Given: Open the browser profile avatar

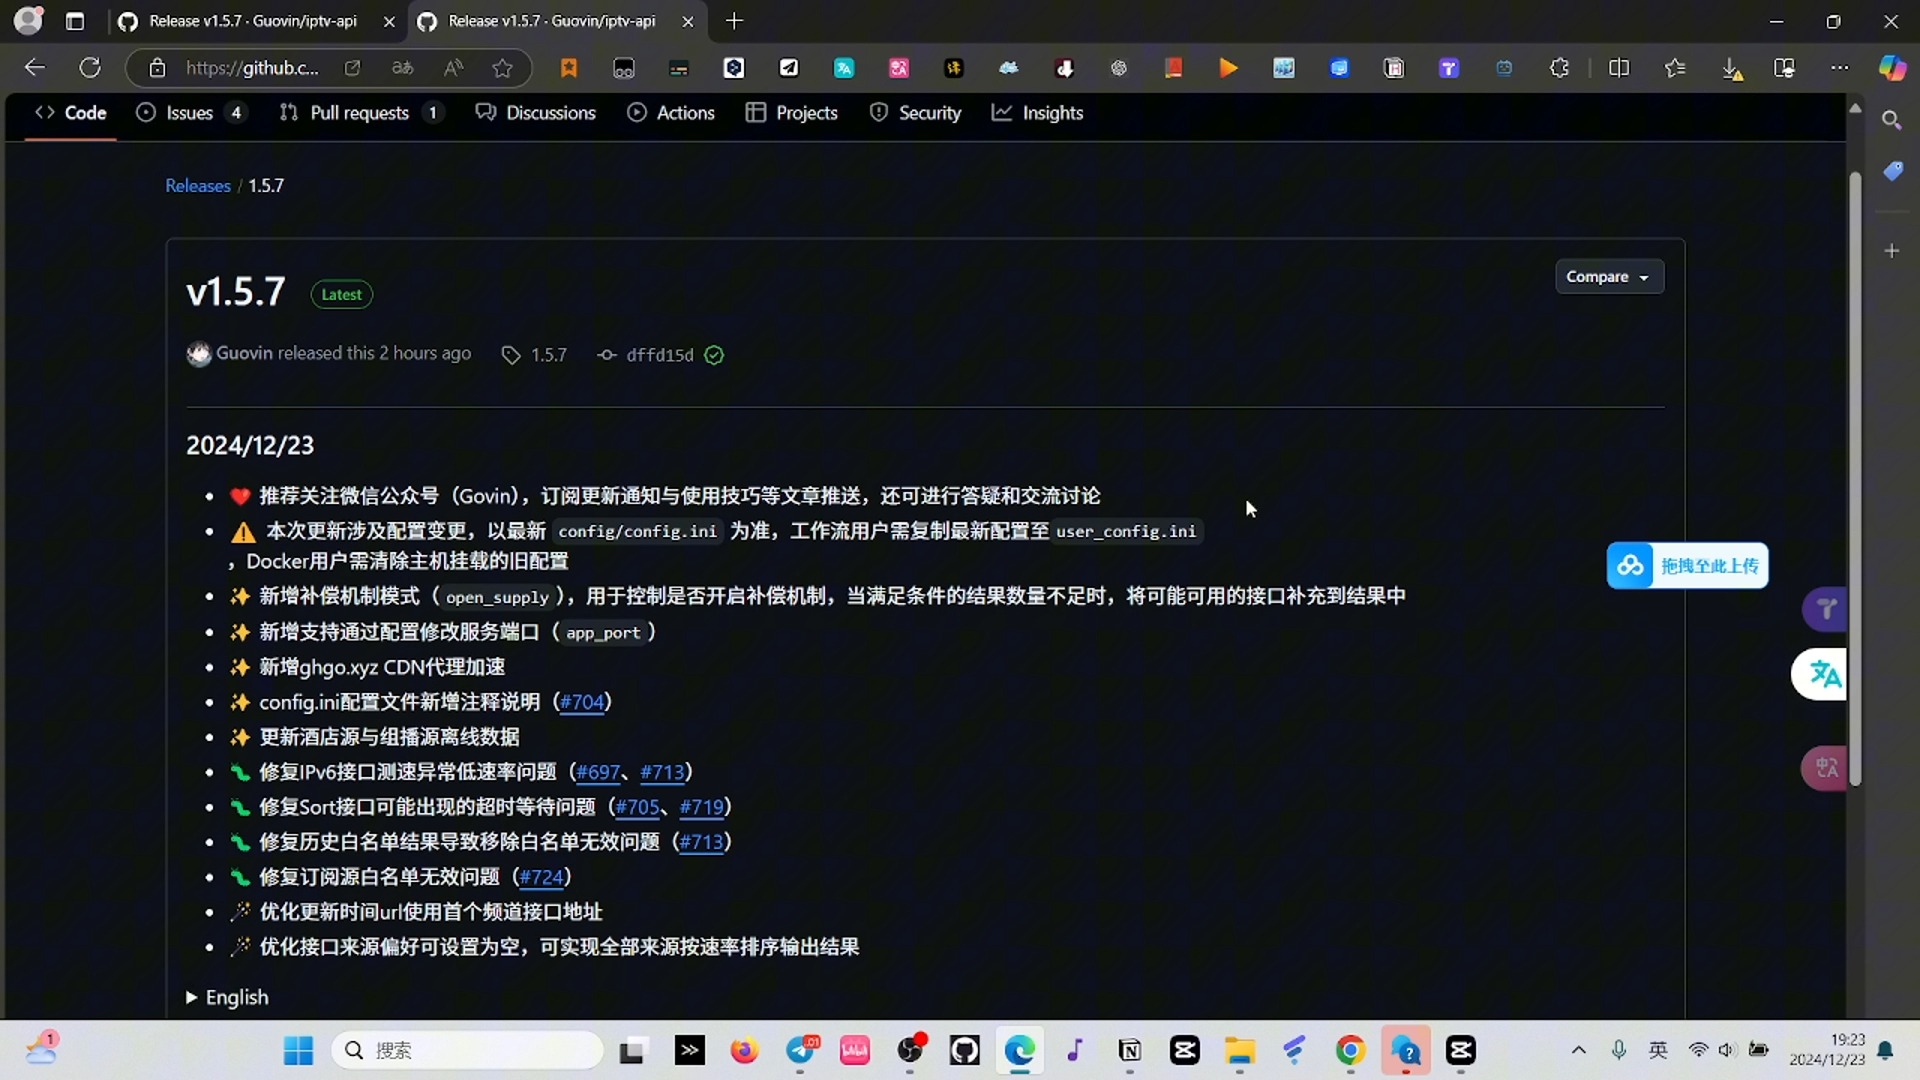Looking at the screenshot, I should click(28, 21).
